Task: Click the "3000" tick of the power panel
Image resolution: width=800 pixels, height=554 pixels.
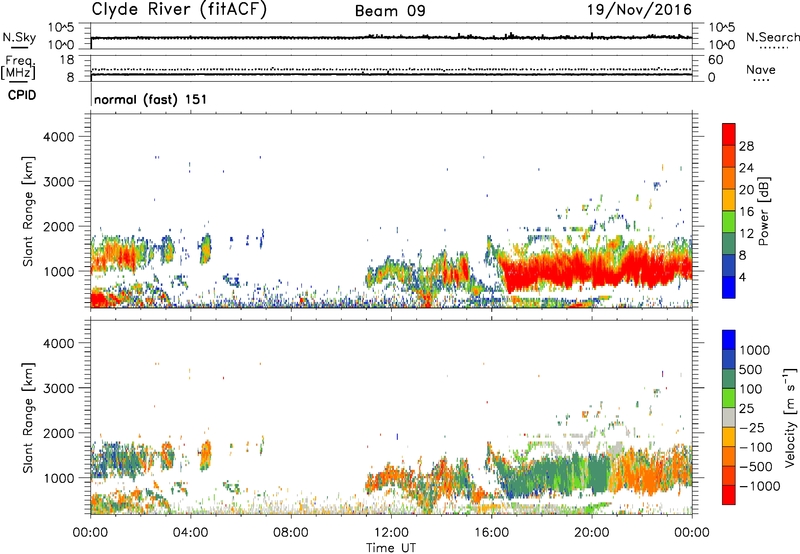Action: (x=59, y=182)
